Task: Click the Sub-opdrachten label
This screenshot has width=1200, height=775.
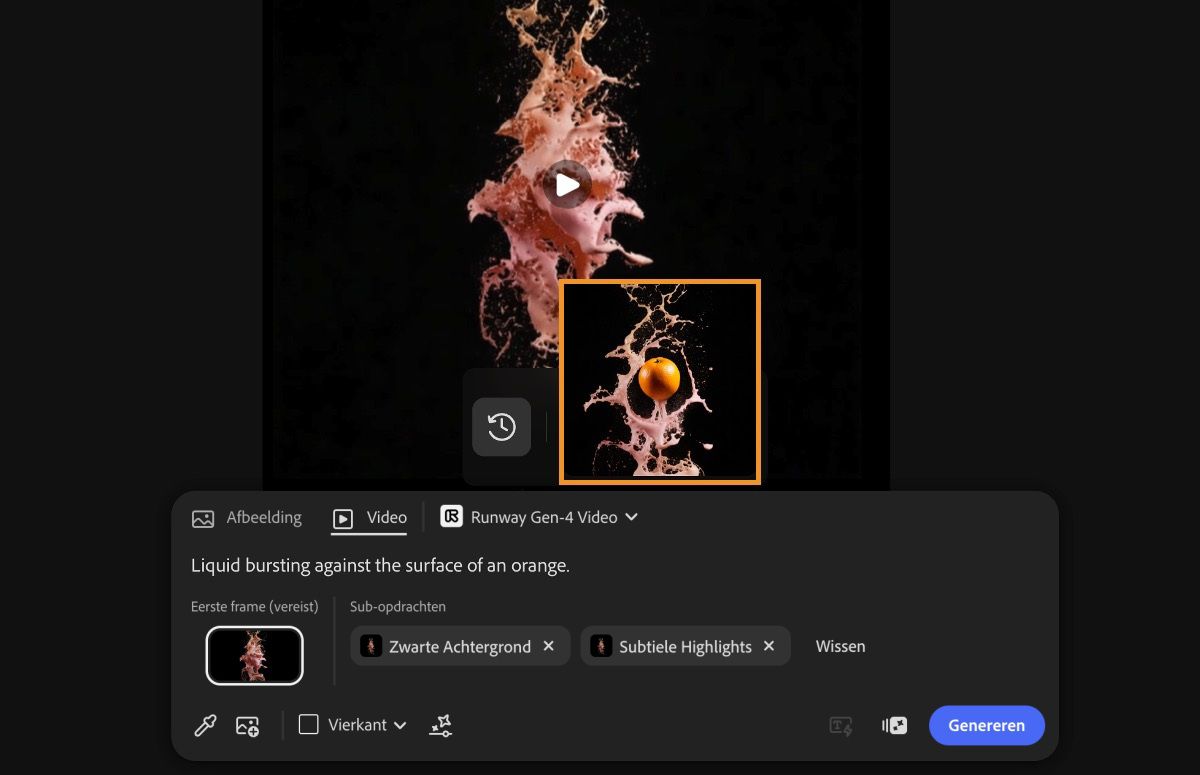Action: point(398,606)
